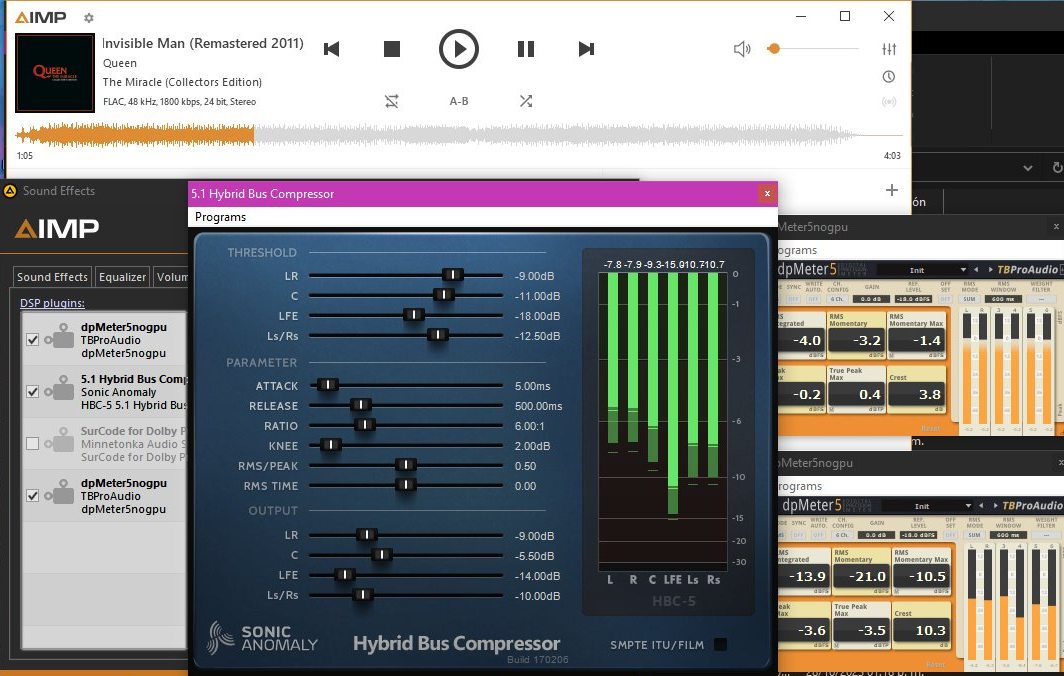Skip to next track in AIMP

[586, 49]
